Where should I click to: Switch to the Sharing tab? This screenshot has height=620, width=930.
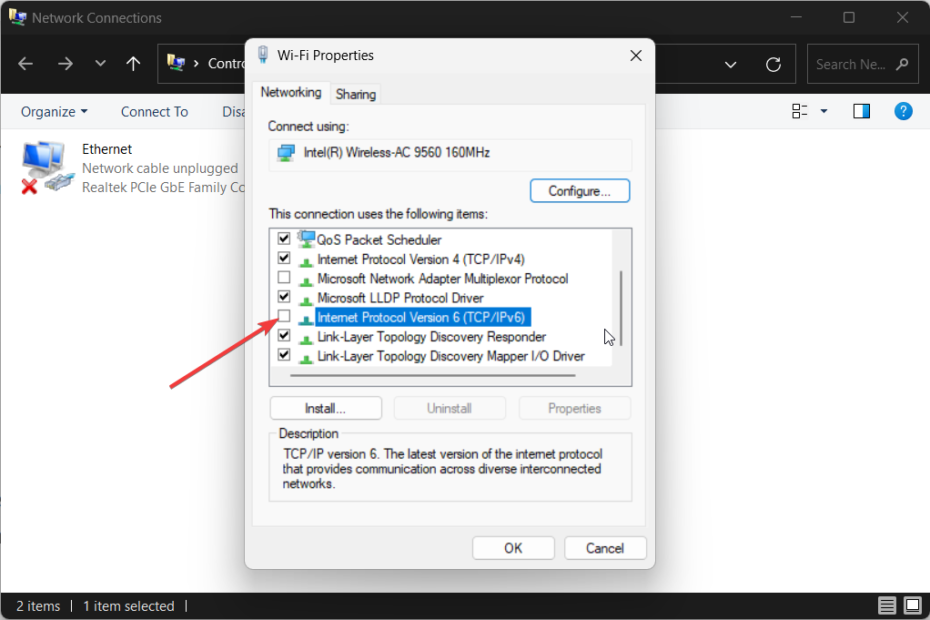pos(355,93)
